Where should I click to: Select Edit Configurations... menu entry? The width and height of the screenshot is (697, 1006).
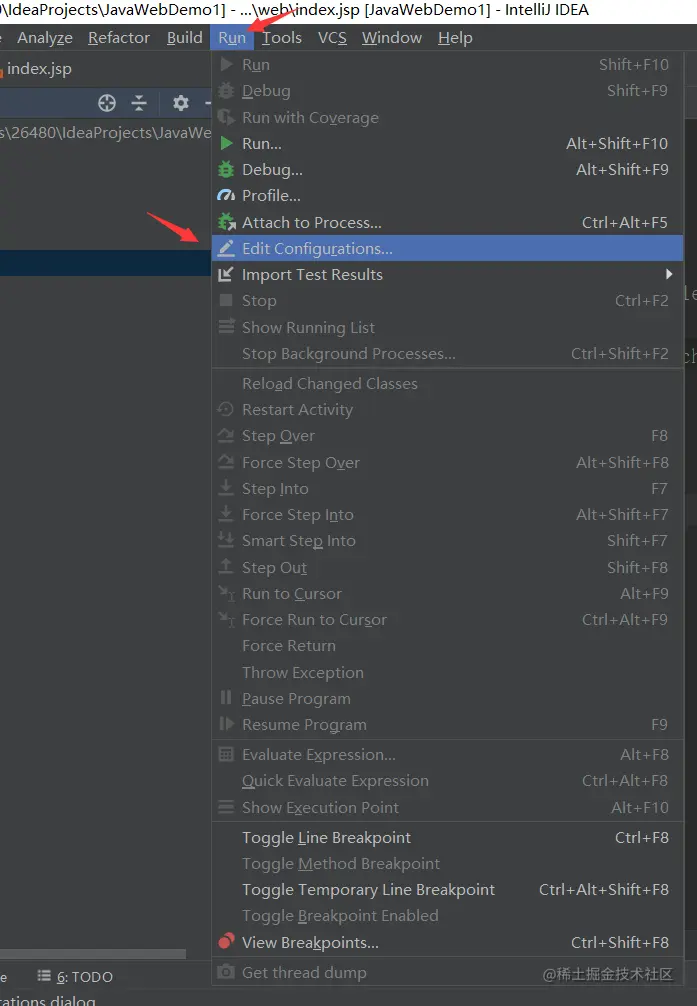point(317,248)
